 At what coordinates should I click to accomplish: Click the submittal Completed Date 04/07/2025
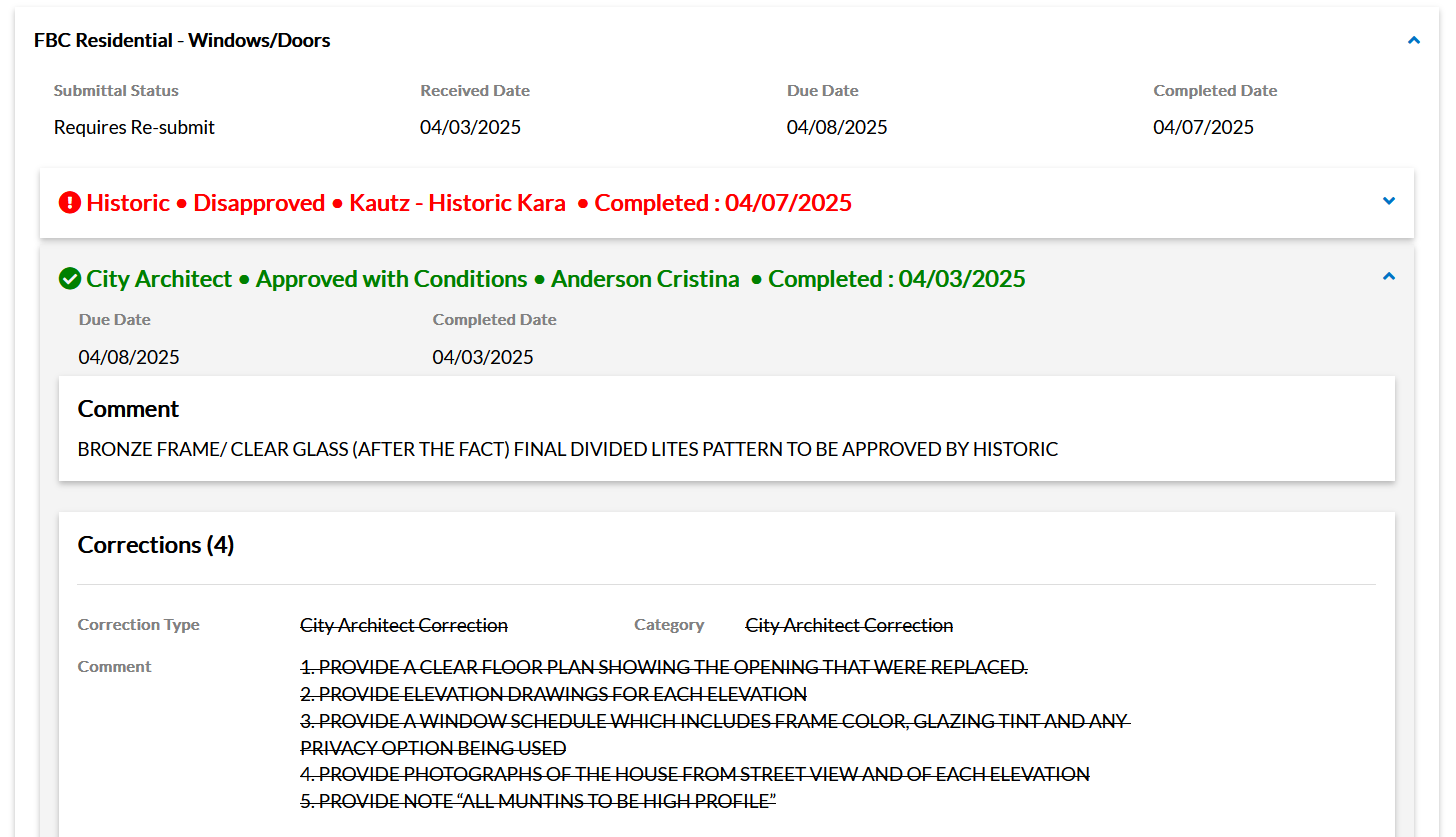click(1203, 128)
